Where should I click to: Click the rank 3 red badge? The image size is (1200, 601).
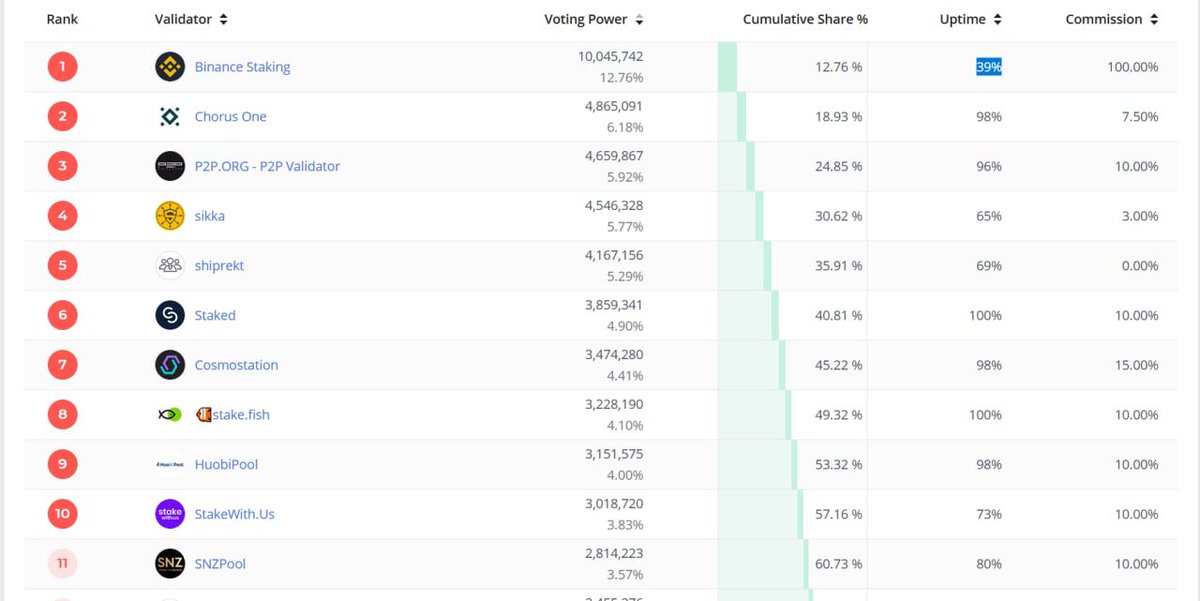coord(62,166)
